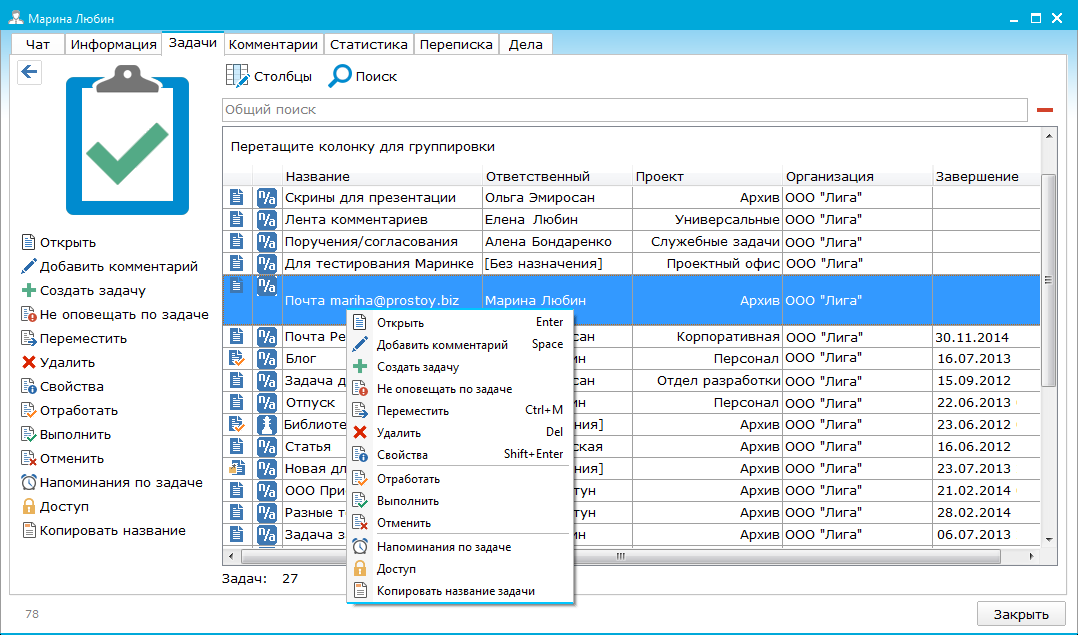The image size is (1078, 635).
Task: Click the large clipboard checkmark image
Action: pyautogui.click(x=127, y=140)
